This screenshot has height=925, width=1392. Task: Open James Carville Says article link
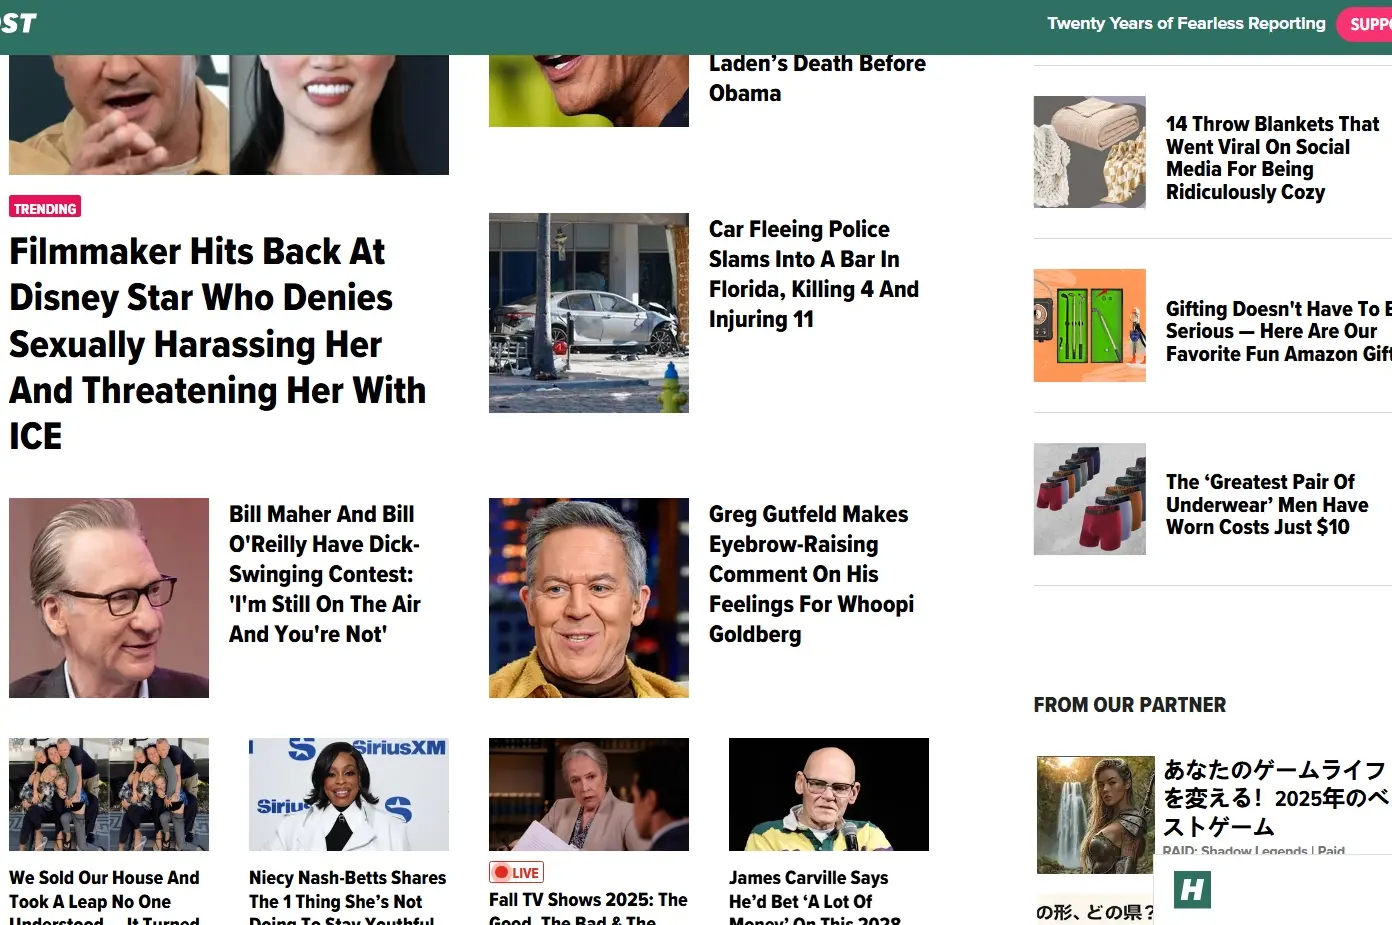coord(815,900)
